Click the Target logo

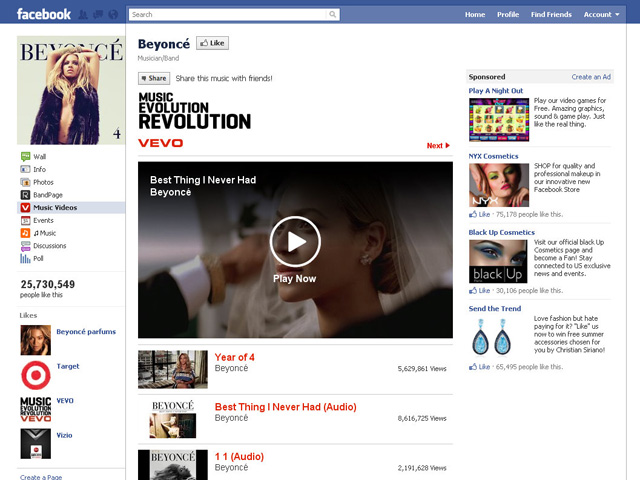coord(36,375)
